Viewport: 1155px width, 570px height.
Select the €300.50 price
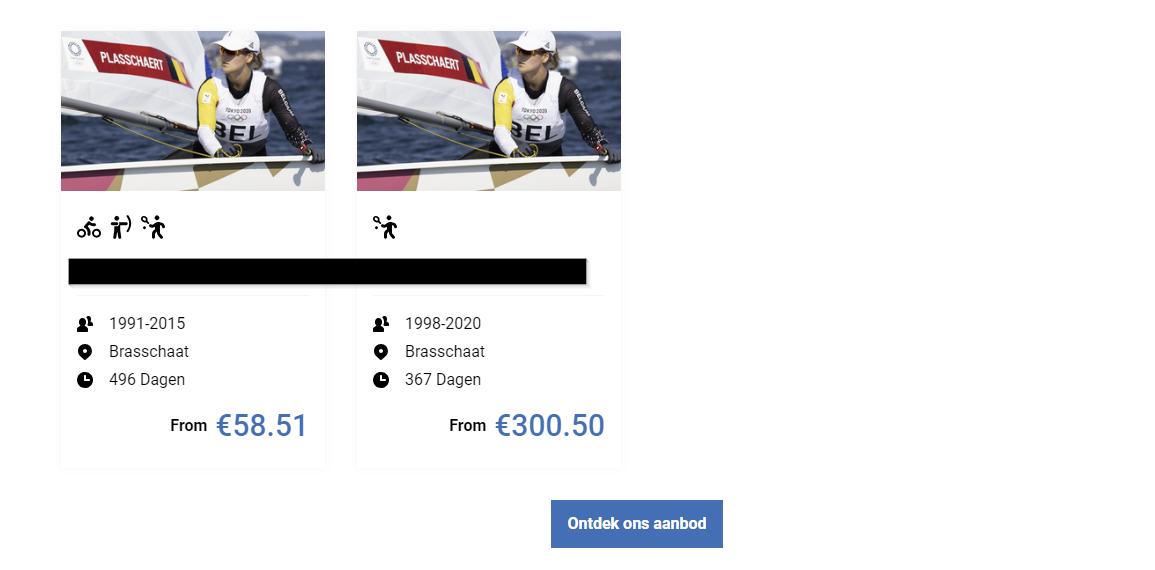[550, 426]
